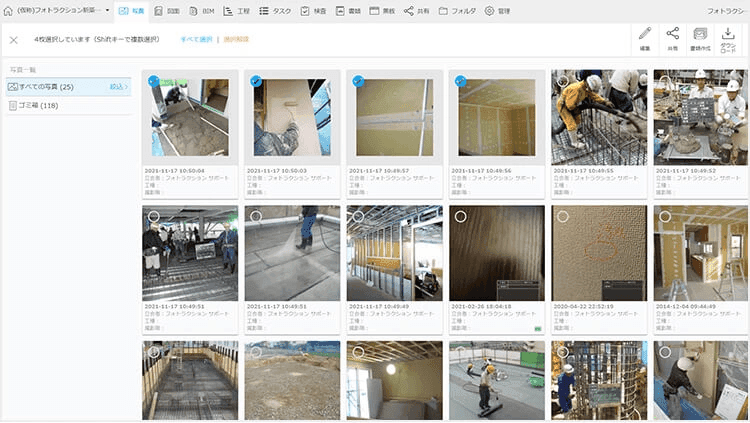Open the BIM tab
750x423 pixels.
(x=202, y=11)
